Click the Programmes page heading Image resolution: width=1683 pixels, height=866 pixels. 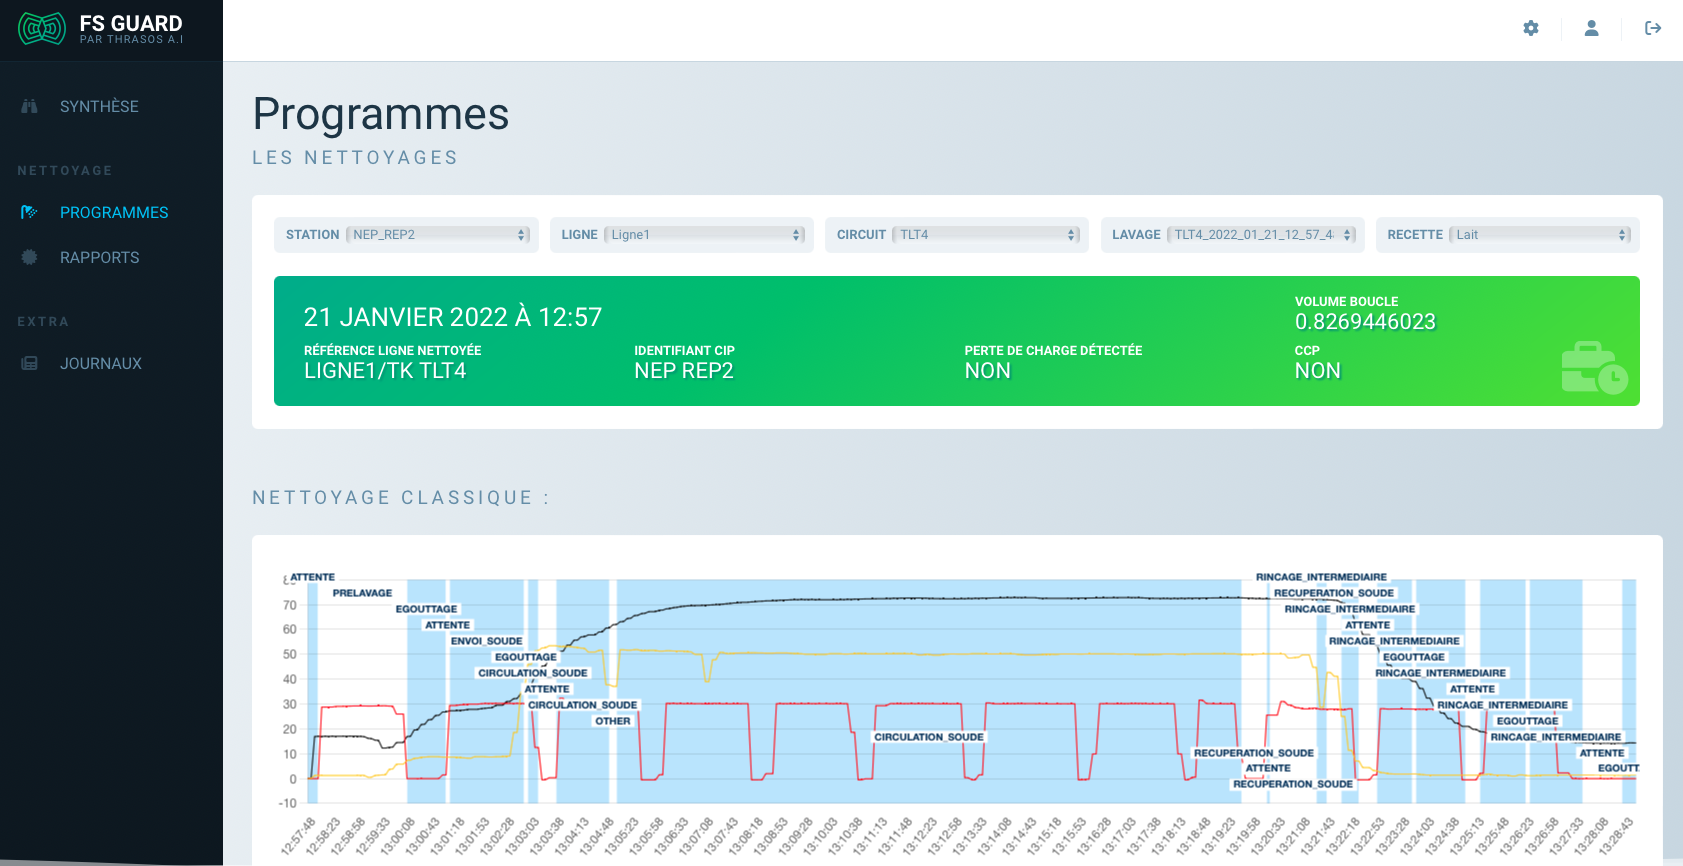(x=381, y=114)
